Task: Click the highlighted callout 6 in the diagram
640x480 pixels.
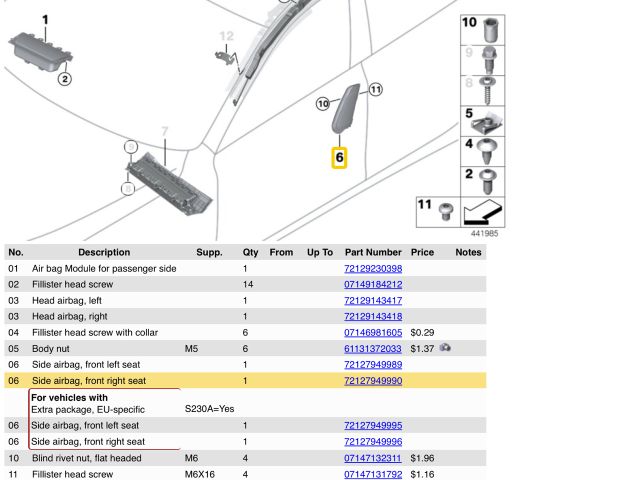Action: pos(339,157)
